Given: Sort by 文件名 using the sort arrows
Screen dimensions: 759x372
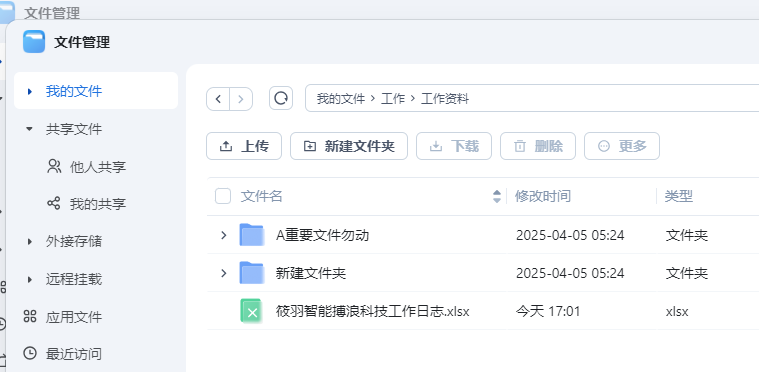Looking at the screenshot, I should pos(497,196).
